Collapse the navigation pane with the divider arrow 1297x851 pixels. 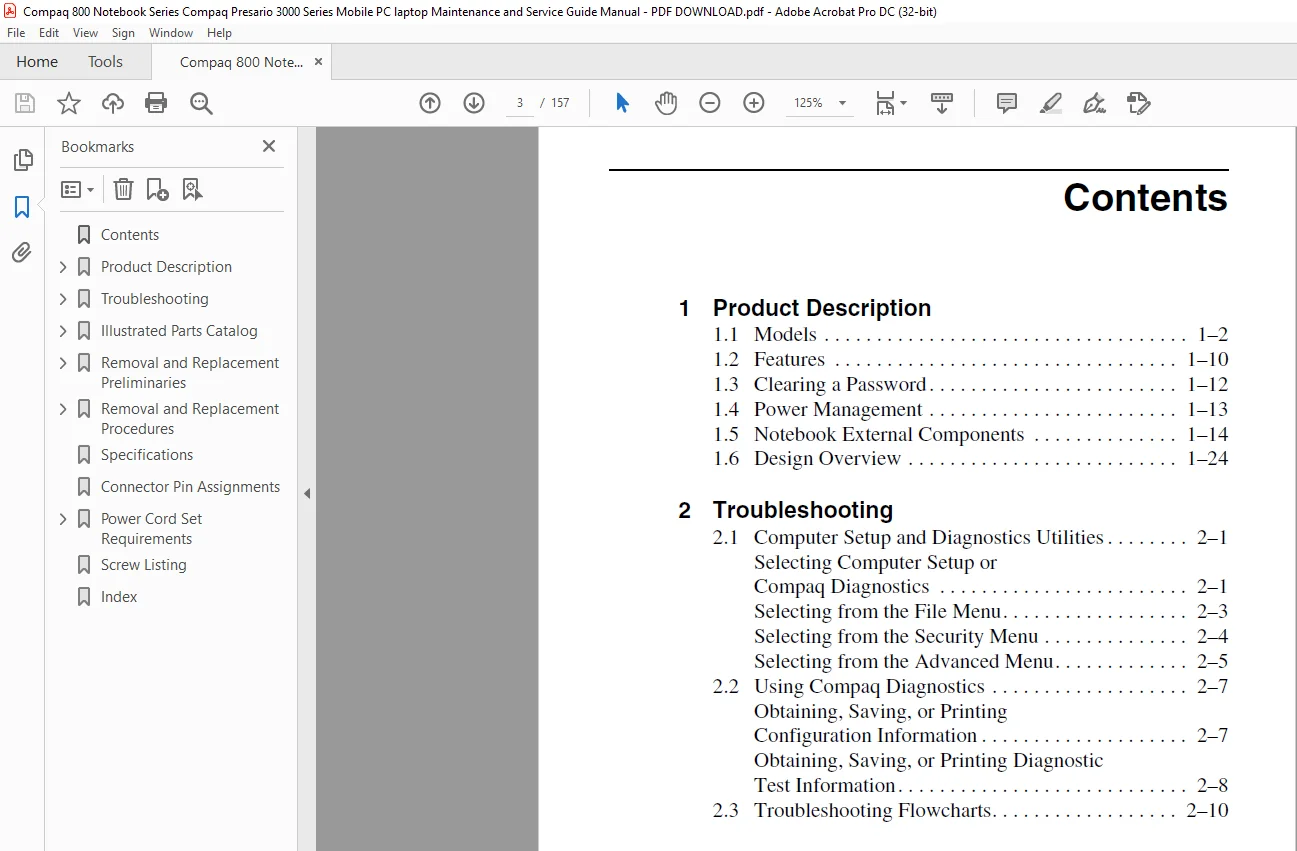tap(307, 493)
